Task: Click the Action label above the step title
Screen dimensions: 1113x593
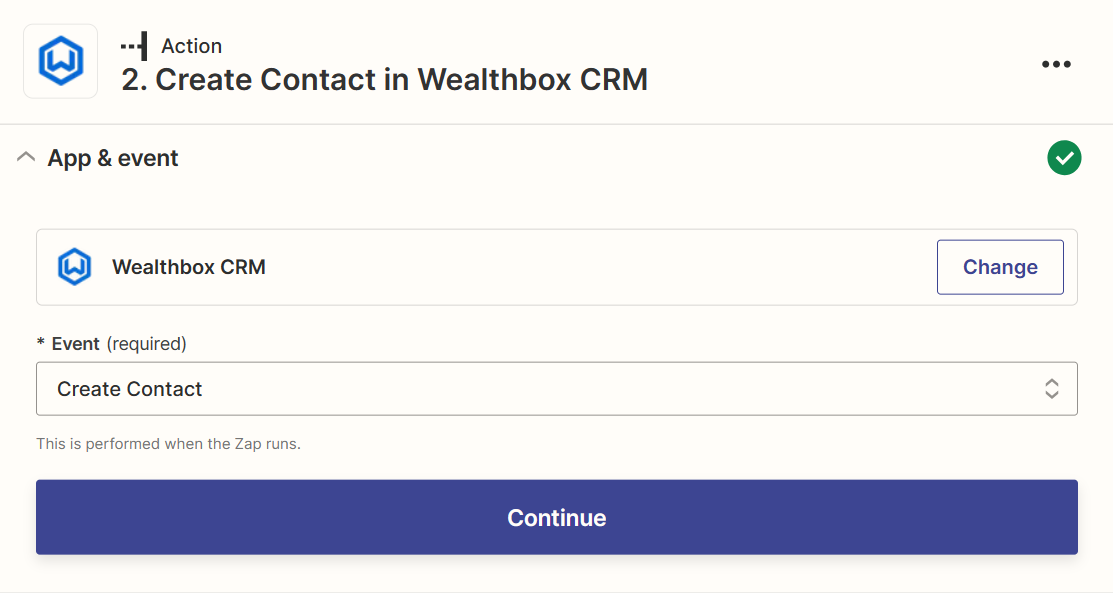Action: coord(191,45)
